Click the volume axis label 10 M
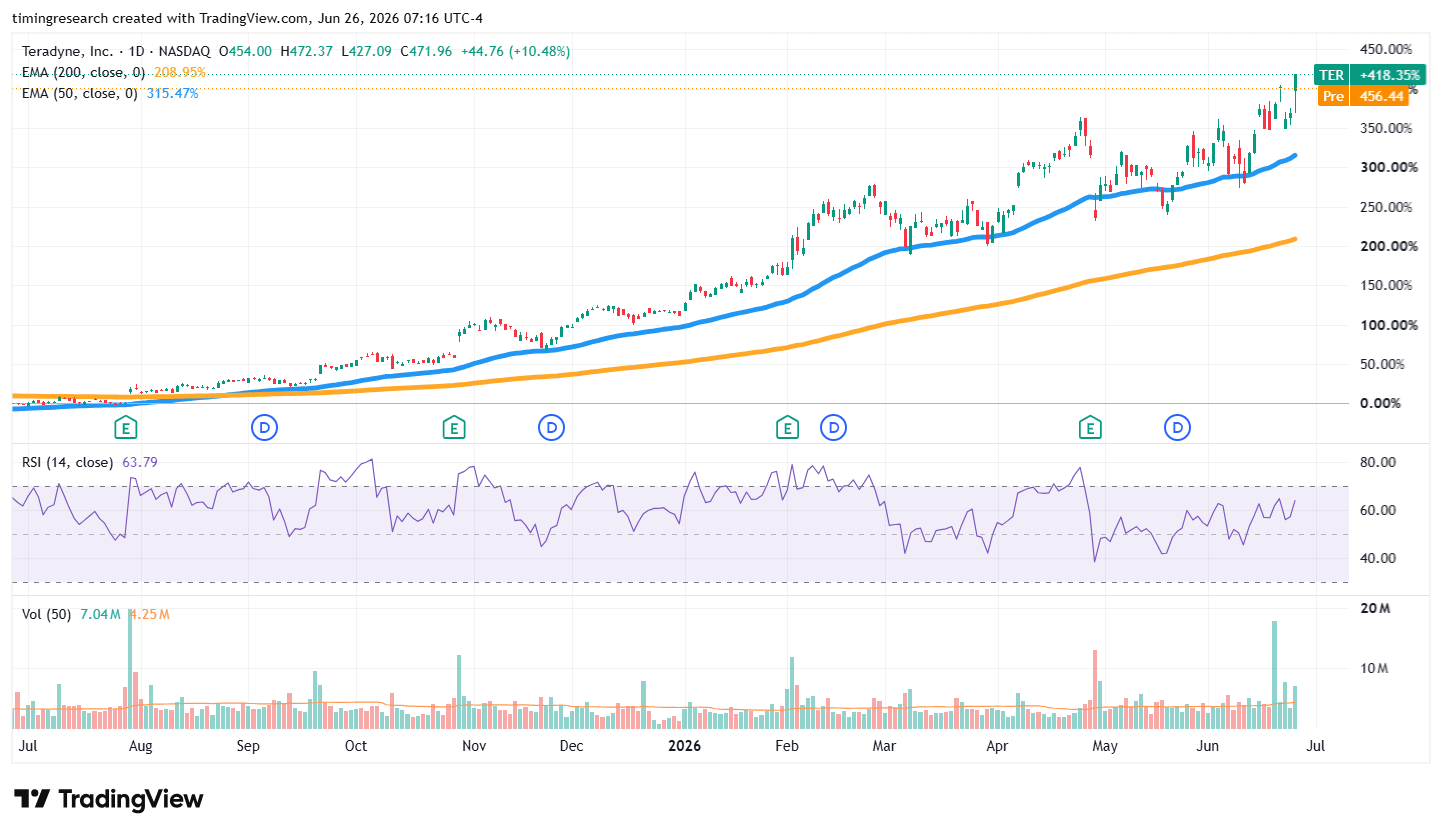The height and width of the screenshot is (835, 1442). coord(1376,668)
